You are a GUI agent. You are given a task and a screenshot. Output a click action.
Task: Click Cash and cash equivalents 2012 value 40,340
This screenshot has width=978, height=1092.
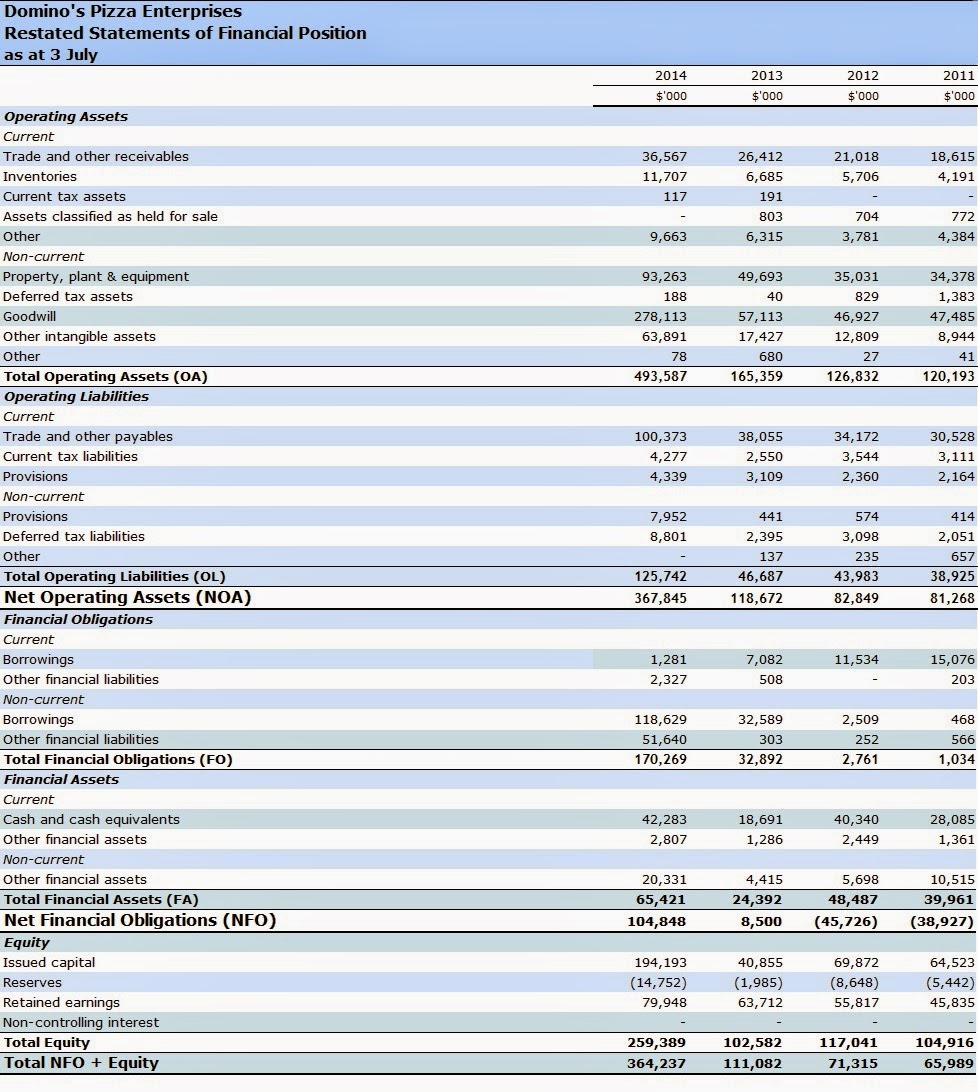(x=856, y=819)
